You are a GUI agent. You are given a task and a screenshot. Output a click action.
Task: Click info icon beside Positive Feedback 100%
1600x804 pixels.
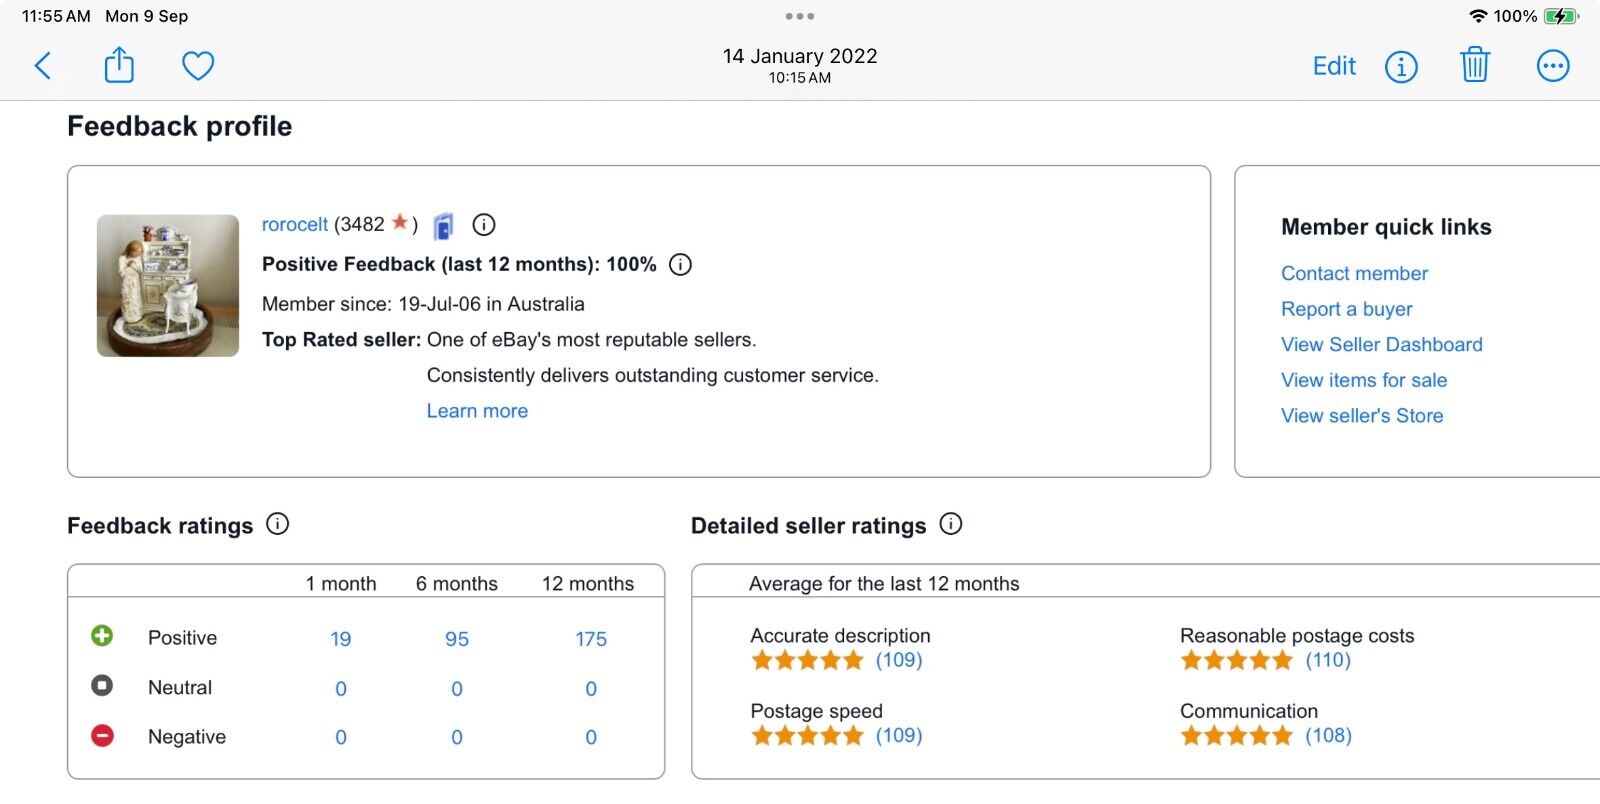pyautogui.click(x=680, y=265)
